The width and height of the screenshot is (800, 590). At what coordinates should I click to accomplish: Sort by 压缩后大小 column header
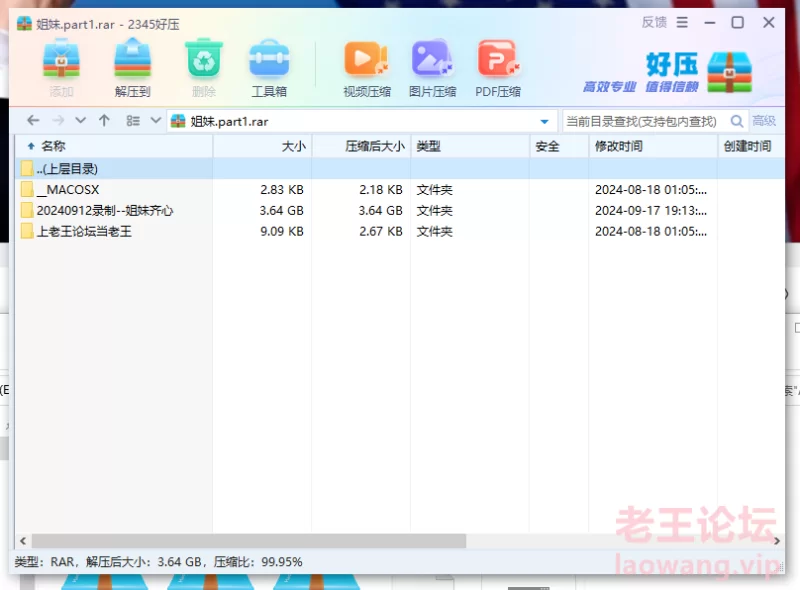(x=362, y=146)
